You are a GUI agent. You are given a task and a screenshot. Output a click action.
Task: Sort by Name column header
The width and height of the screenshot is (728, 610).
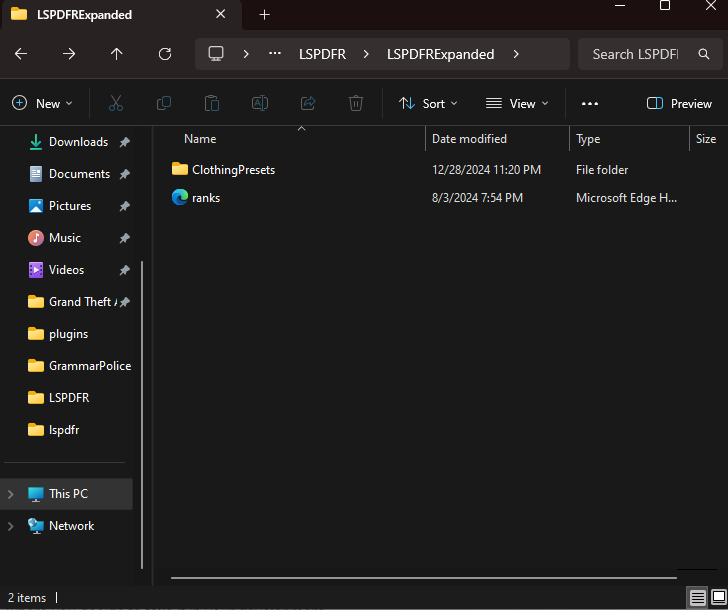[200, 139]
